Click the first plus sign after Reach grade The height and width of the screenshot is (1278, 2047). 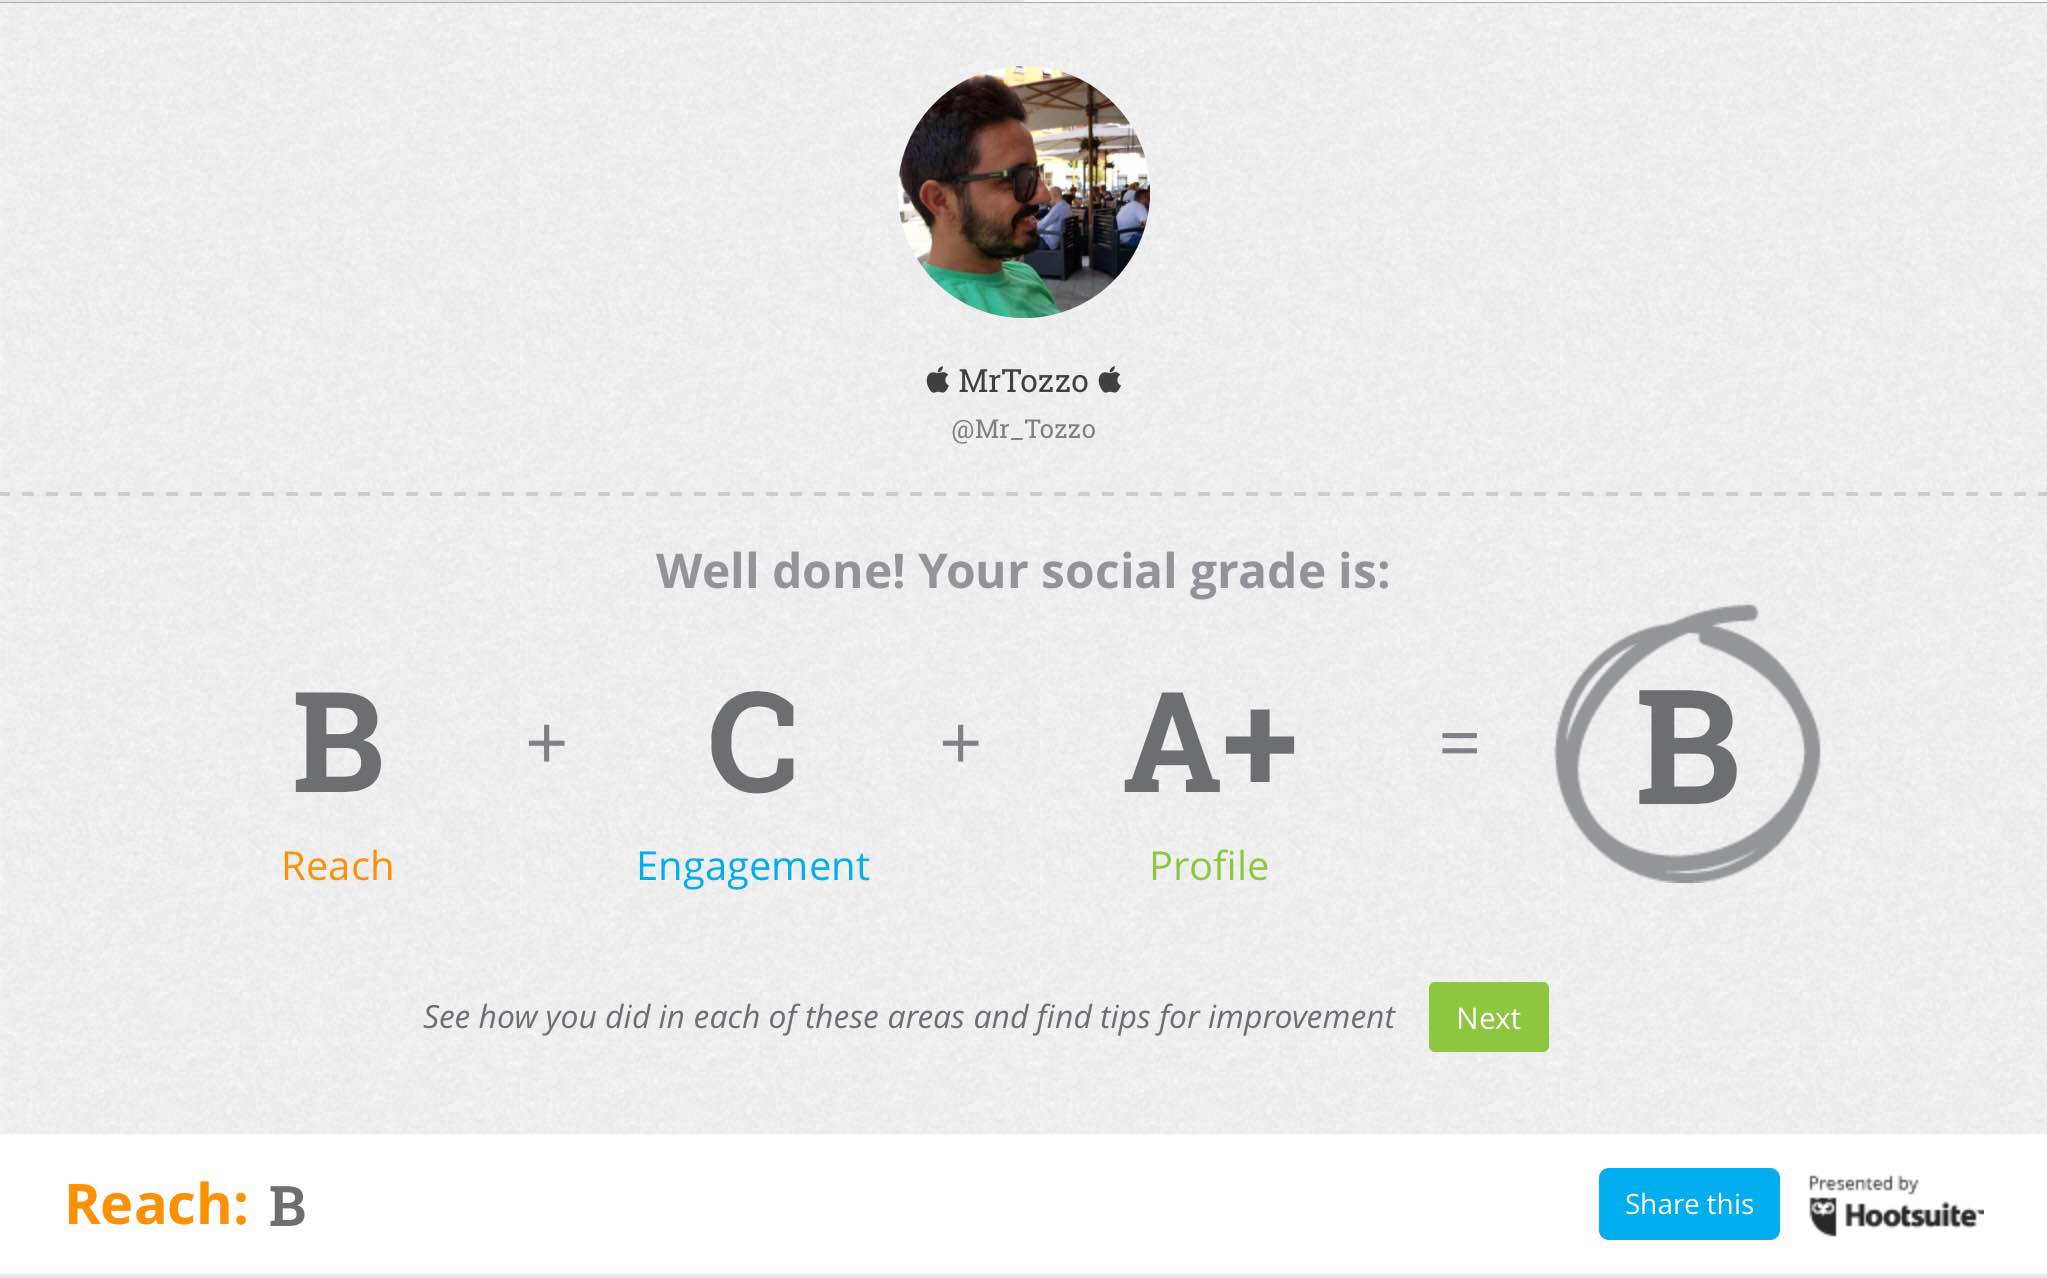(546, 743)
